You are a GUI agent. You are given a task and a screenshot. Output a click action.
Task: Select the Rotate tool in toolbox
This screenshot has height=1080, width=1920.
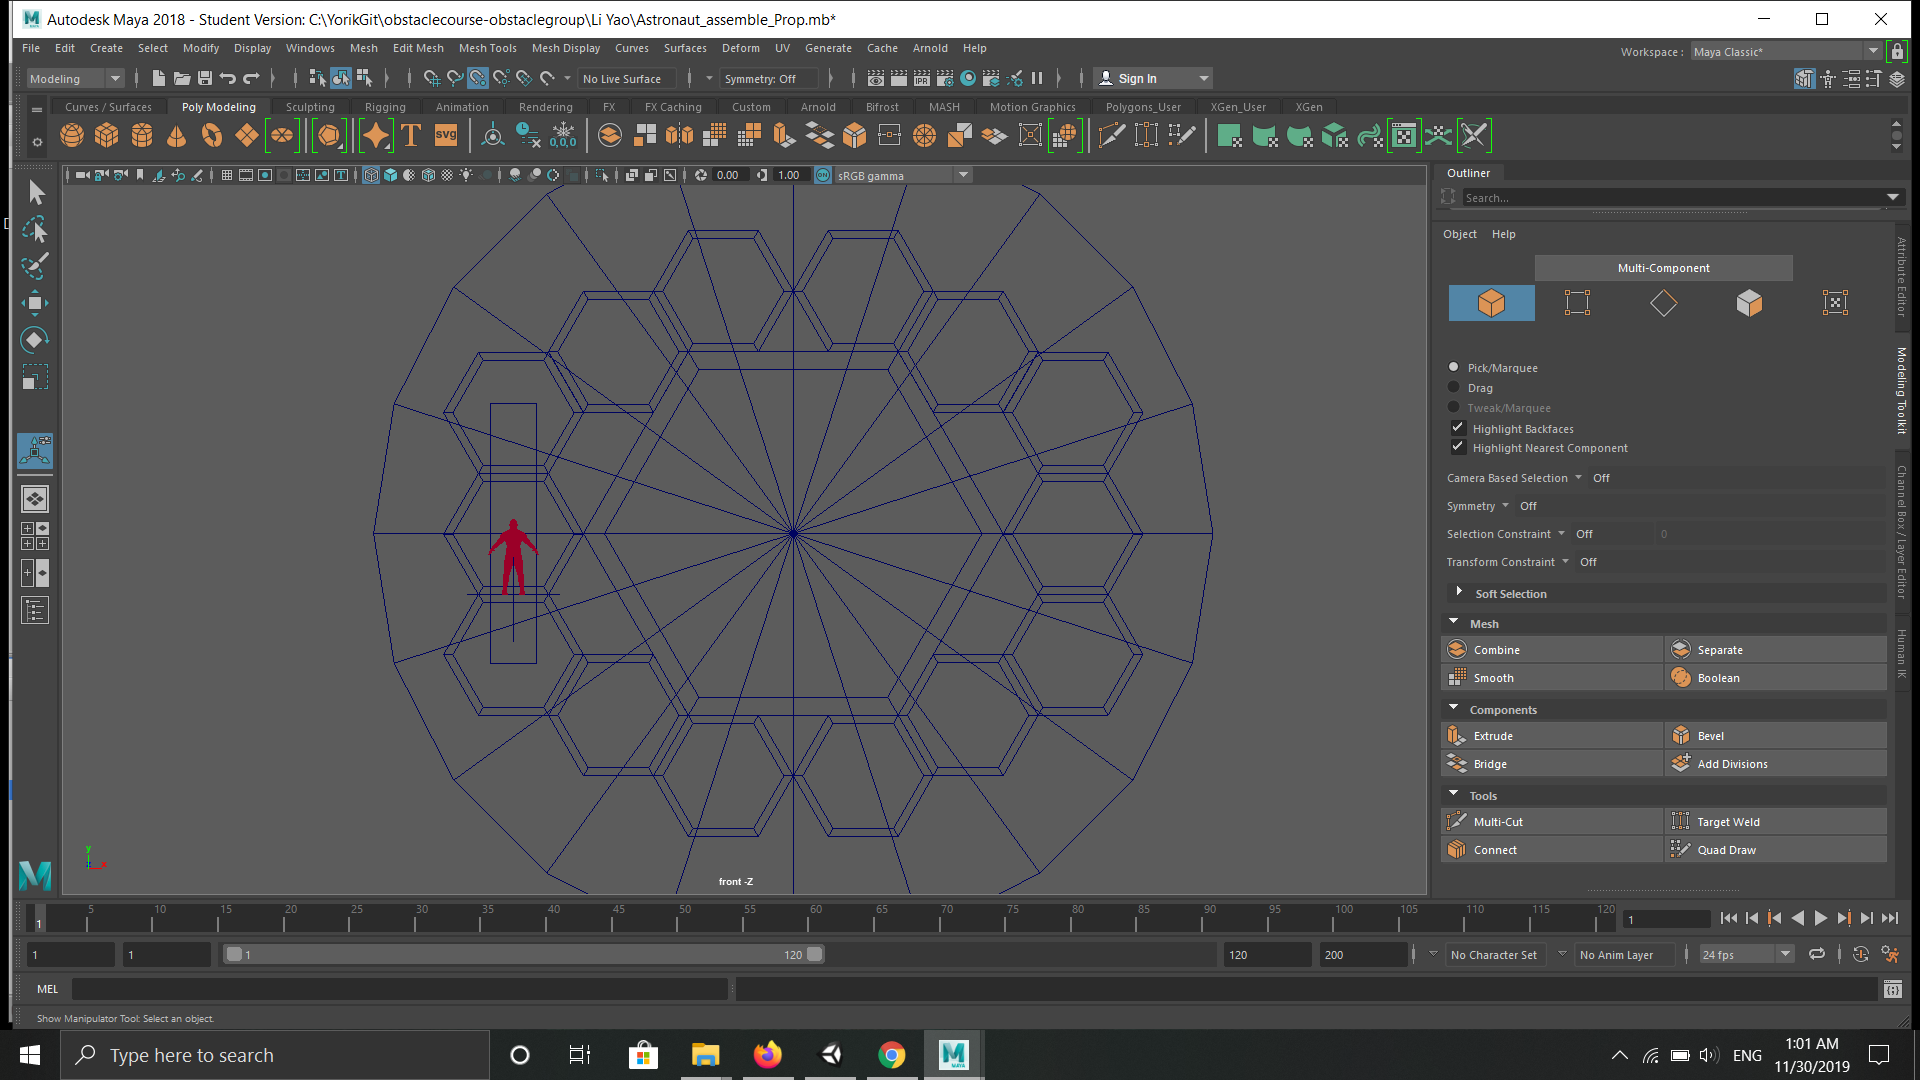pyautogui.click(x=35, y=340)
